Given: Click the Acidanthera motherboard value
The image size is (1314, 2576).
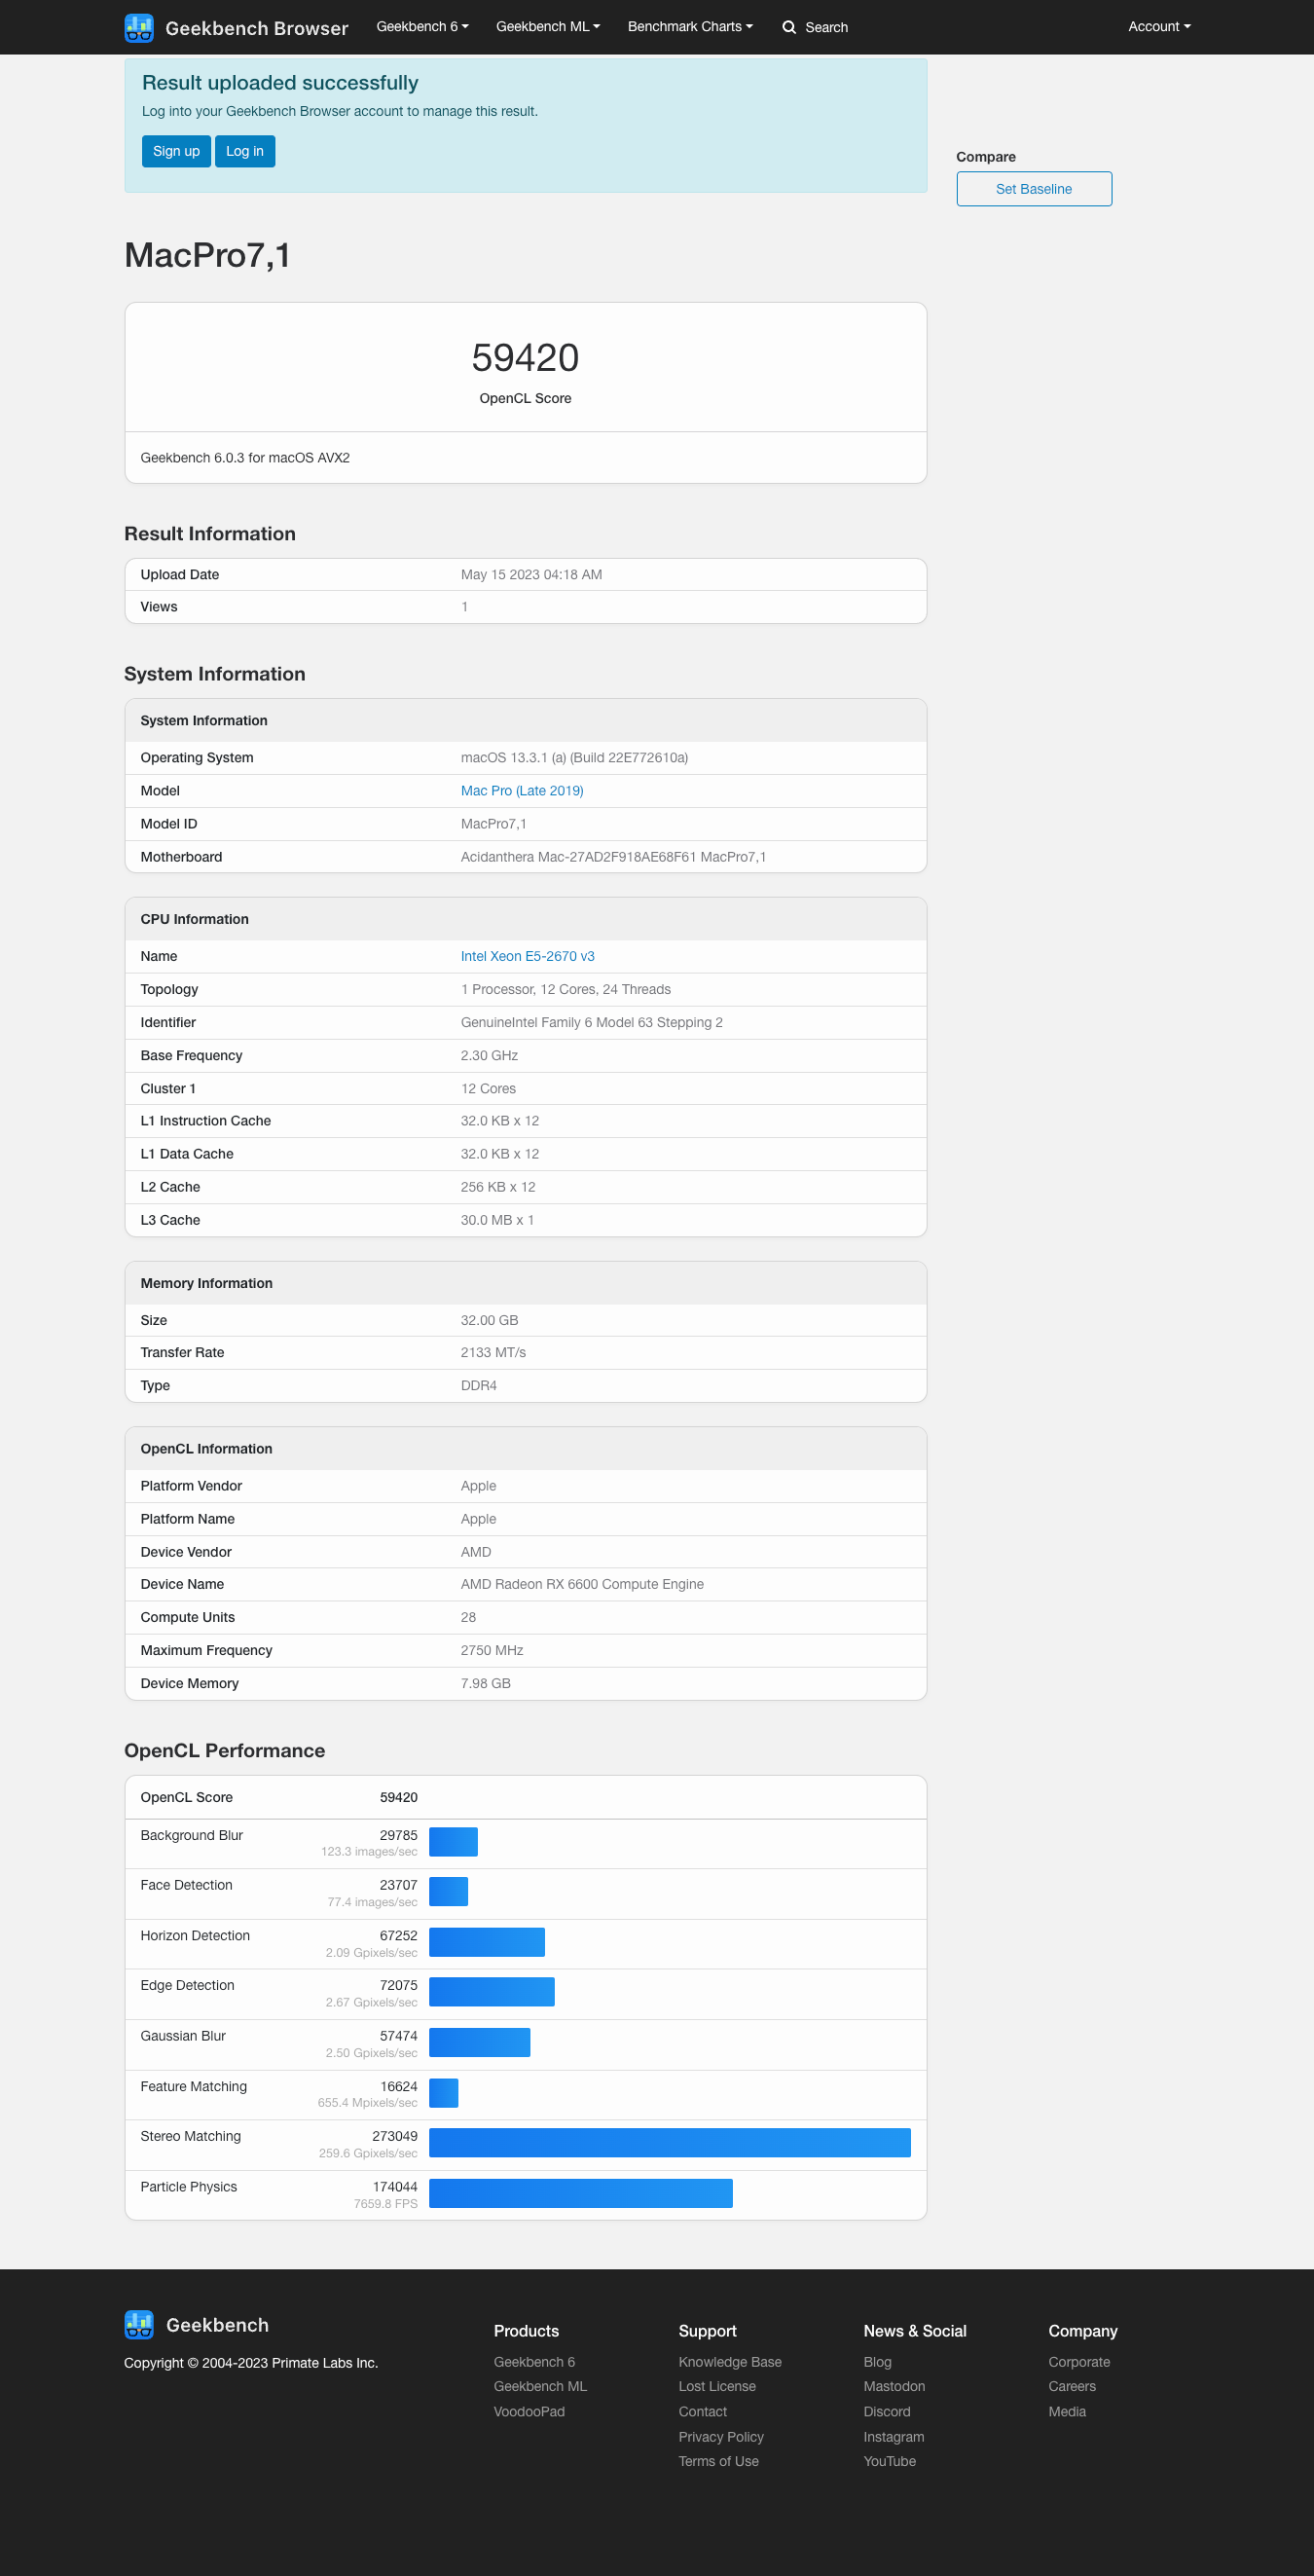Looking at the screenshot, I should coord(613,857).
